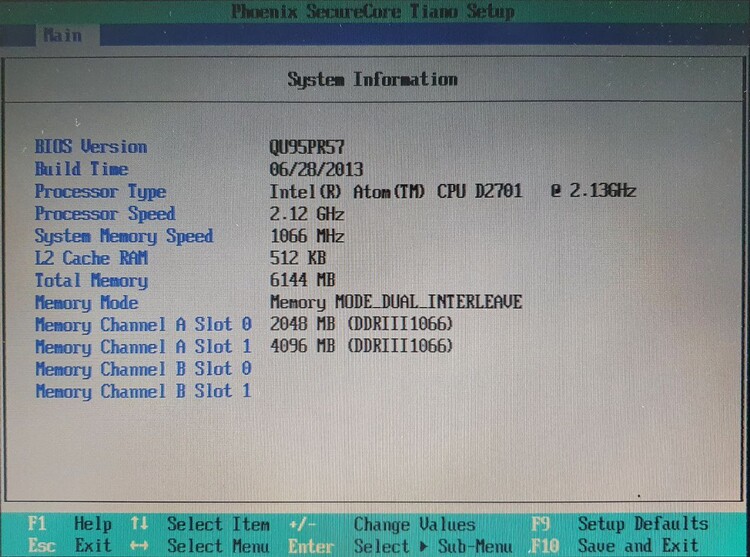Click the QU95PR57 BIOS version value

coord(307,147)
